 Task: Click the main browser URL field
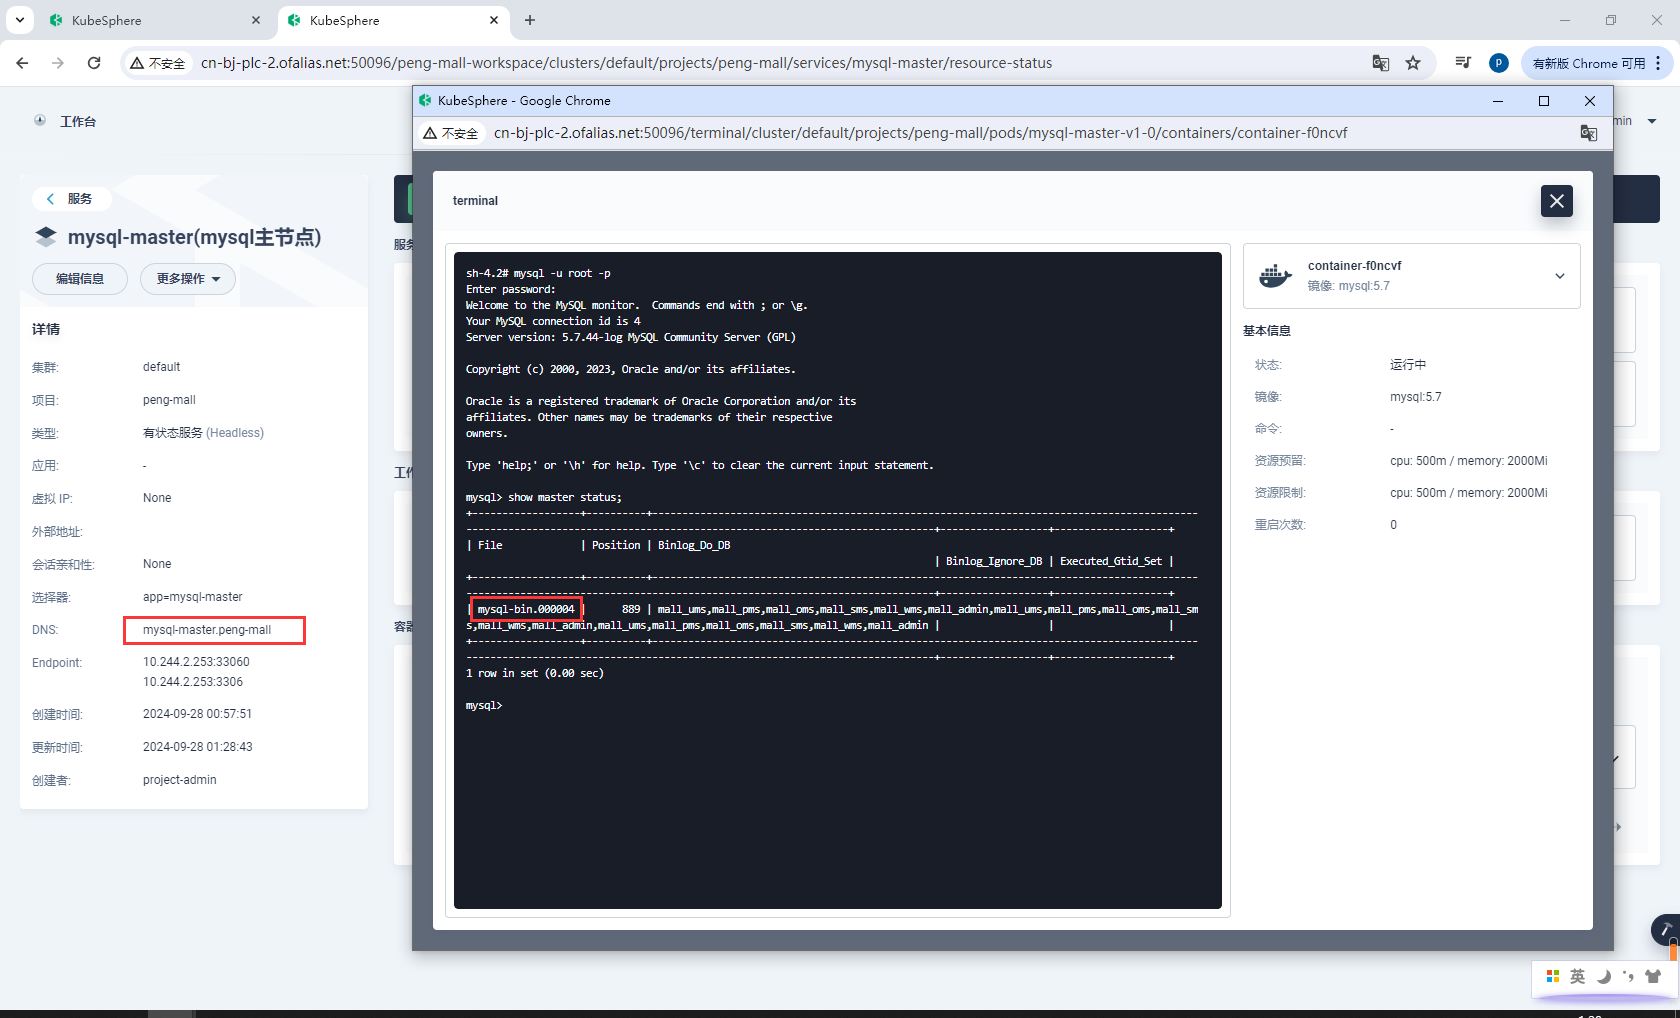click(x=626, y=63)
